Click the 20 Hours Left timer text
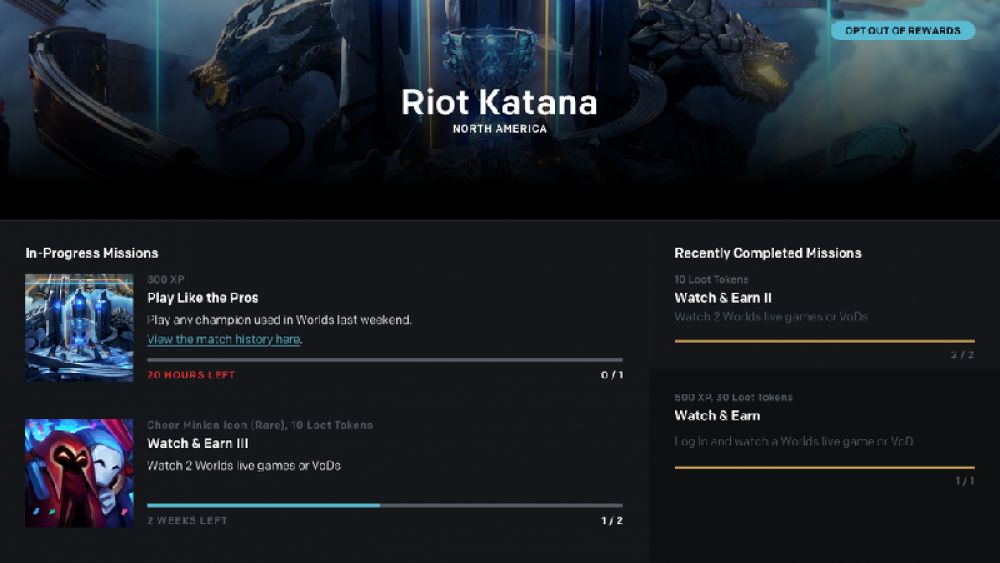This screenshot has height=563, width=1000. [191, 375]
